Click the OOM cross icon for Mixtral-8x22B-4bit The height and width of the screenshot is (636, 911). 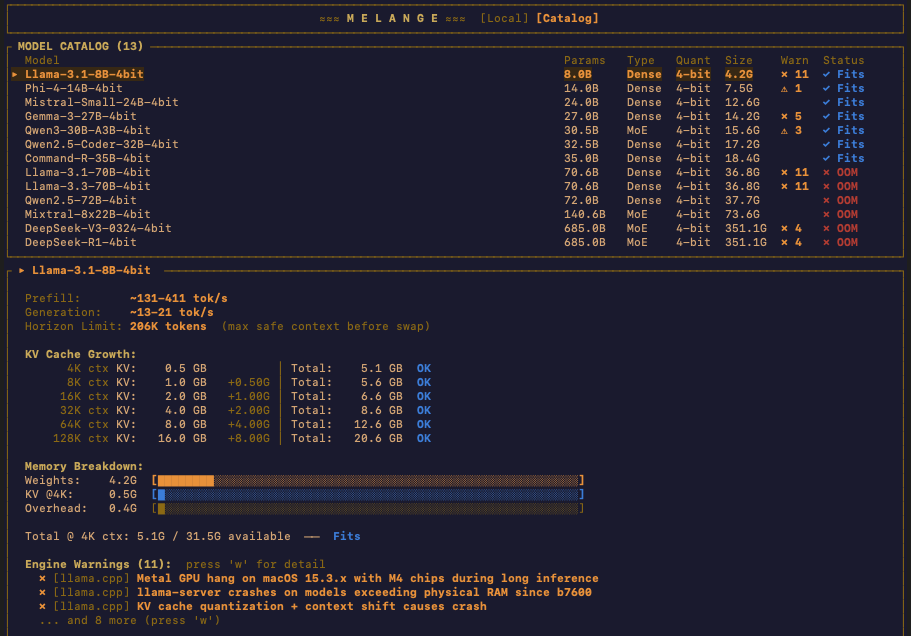826,214
